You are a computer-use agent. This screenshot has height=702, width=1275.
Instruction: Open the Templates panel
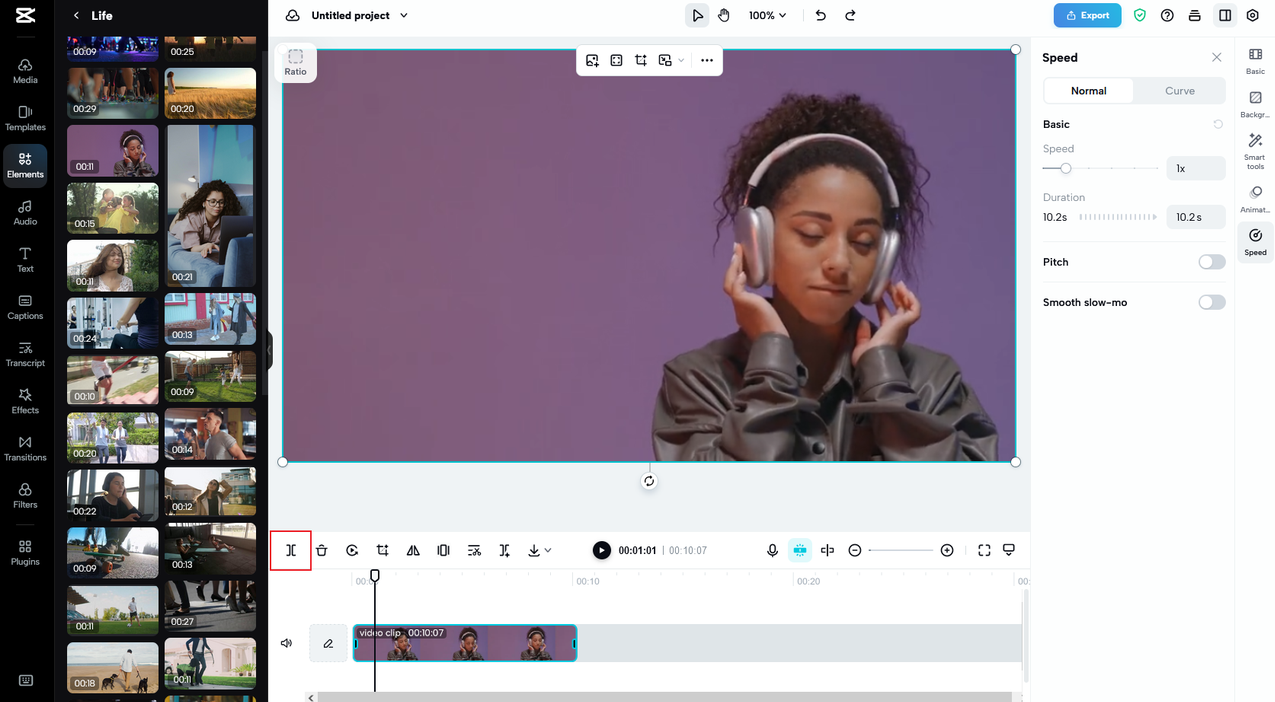[x=25, y=117]
